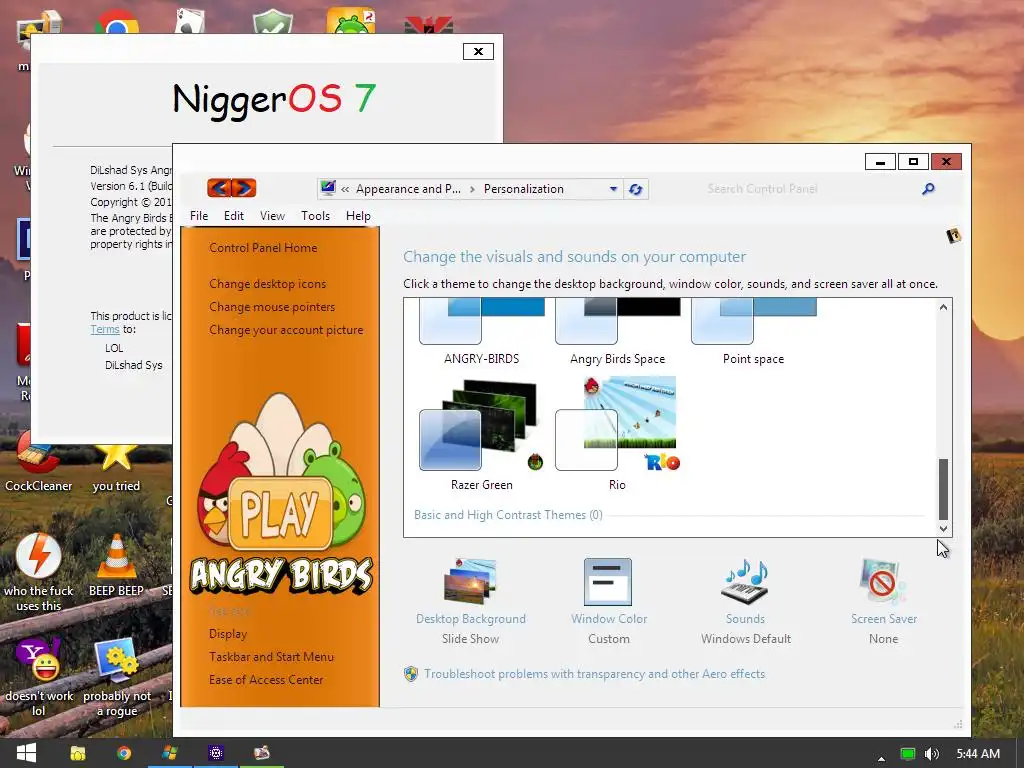Click the 'Personalization' breadcrumb
This screenshot has width=1024, height=768.
tap(524, 189)
